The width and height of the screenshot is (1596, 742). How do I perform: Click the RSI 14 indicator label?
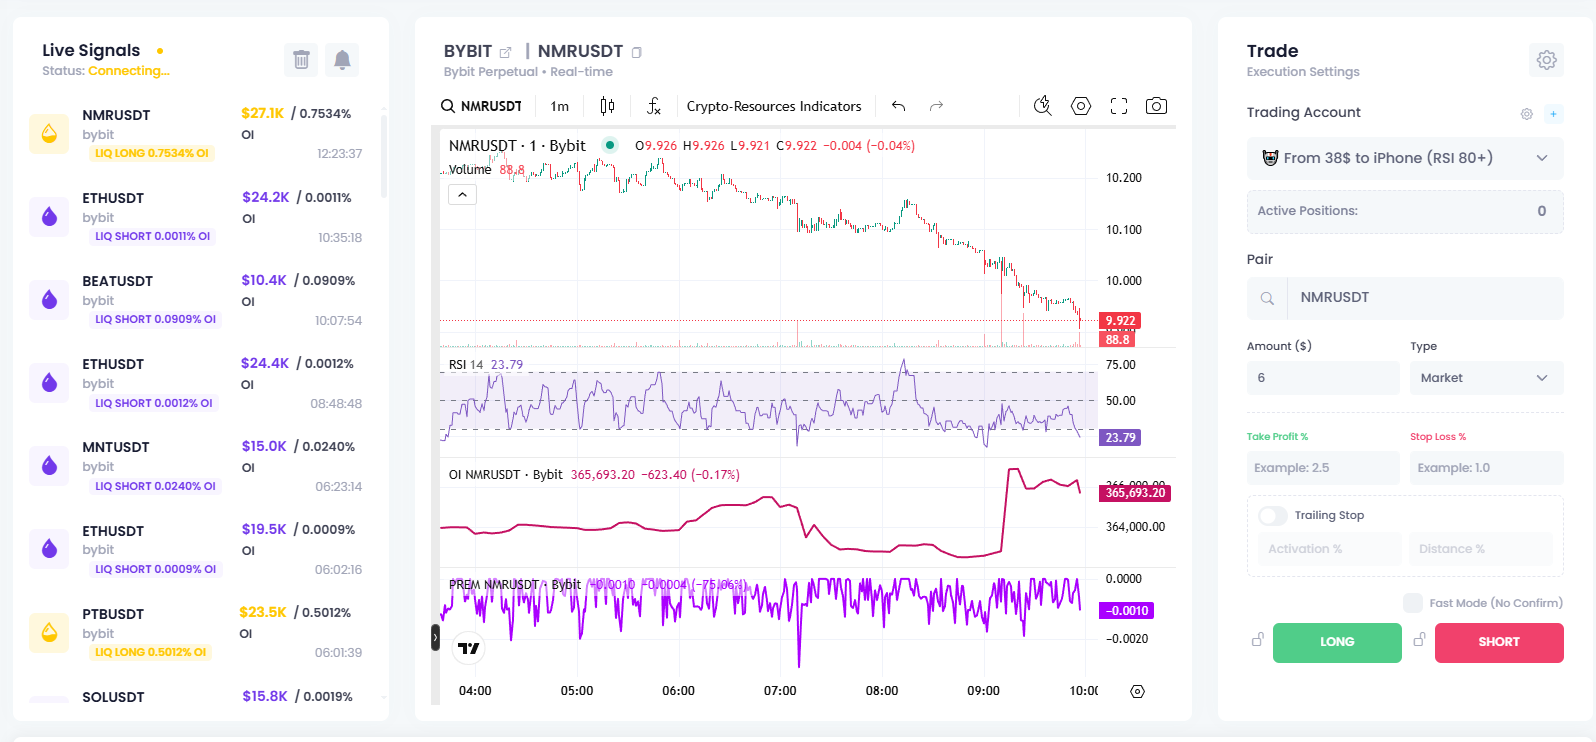tap(466, 365)
